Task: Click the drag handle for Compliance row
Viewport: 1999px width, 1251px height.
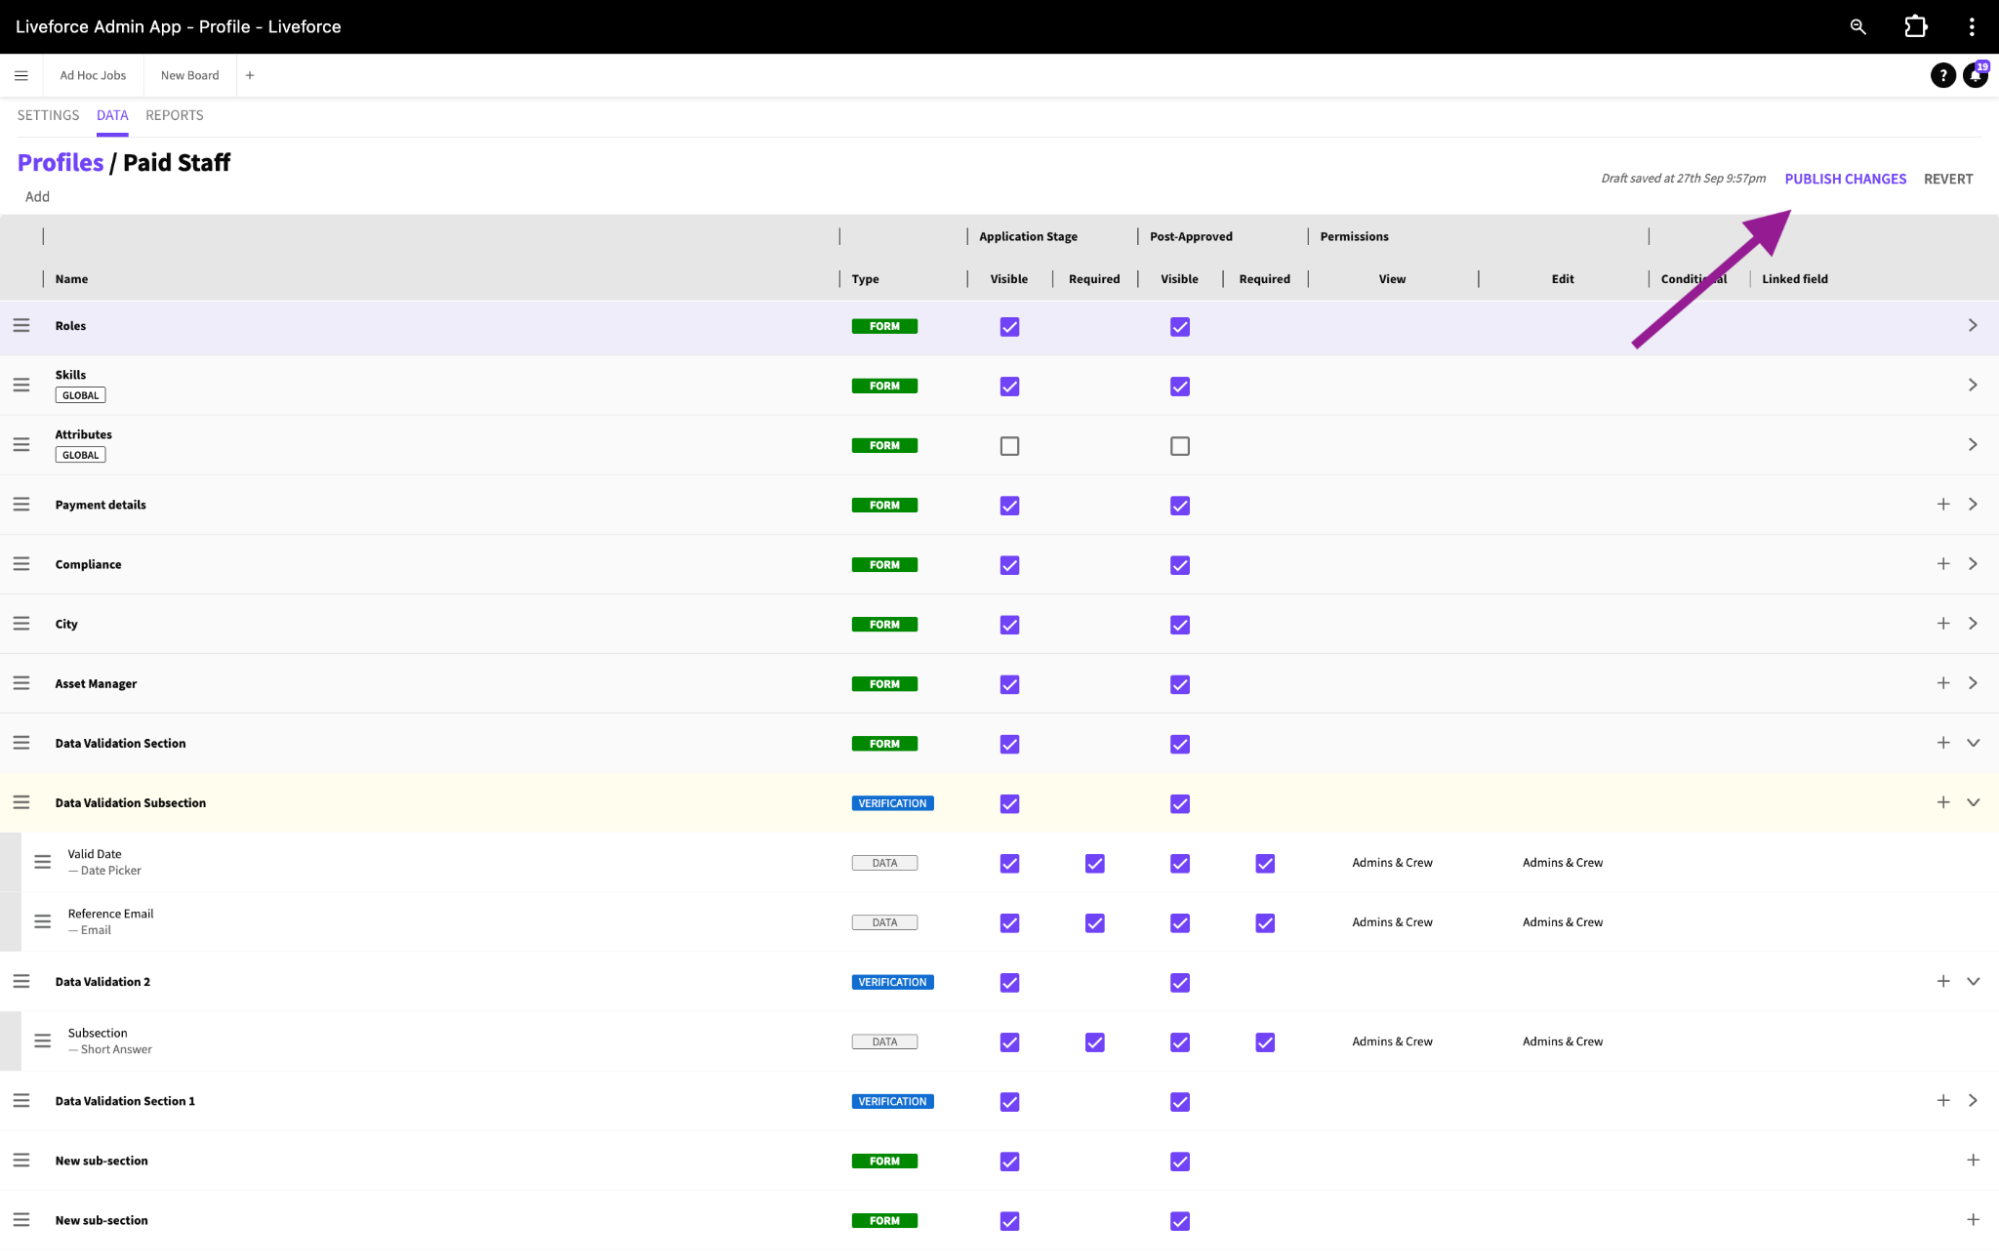Action: pyautogui.click(x=21, y=564)
